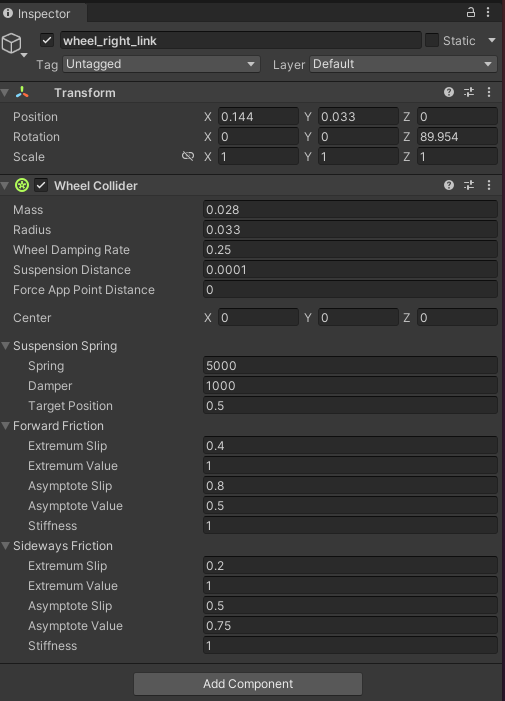Open Transform presets icon
Image resolution: width=505 pixels, height=701 pixels.
coord(469,92)
